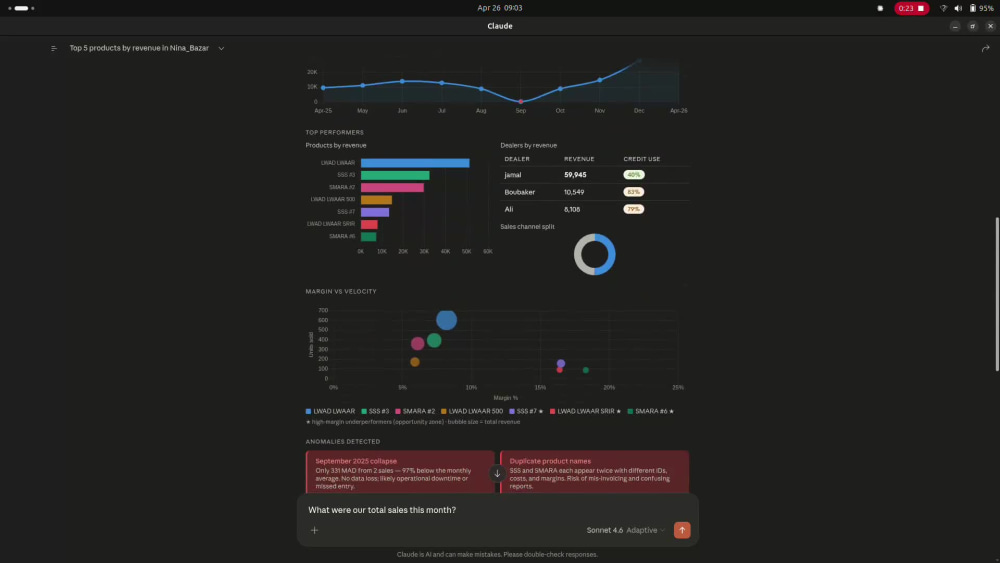The width and height of the screenshot is (1000, 563).
Task: Open the volume icon in system tray
Action: tap(958, 8)
